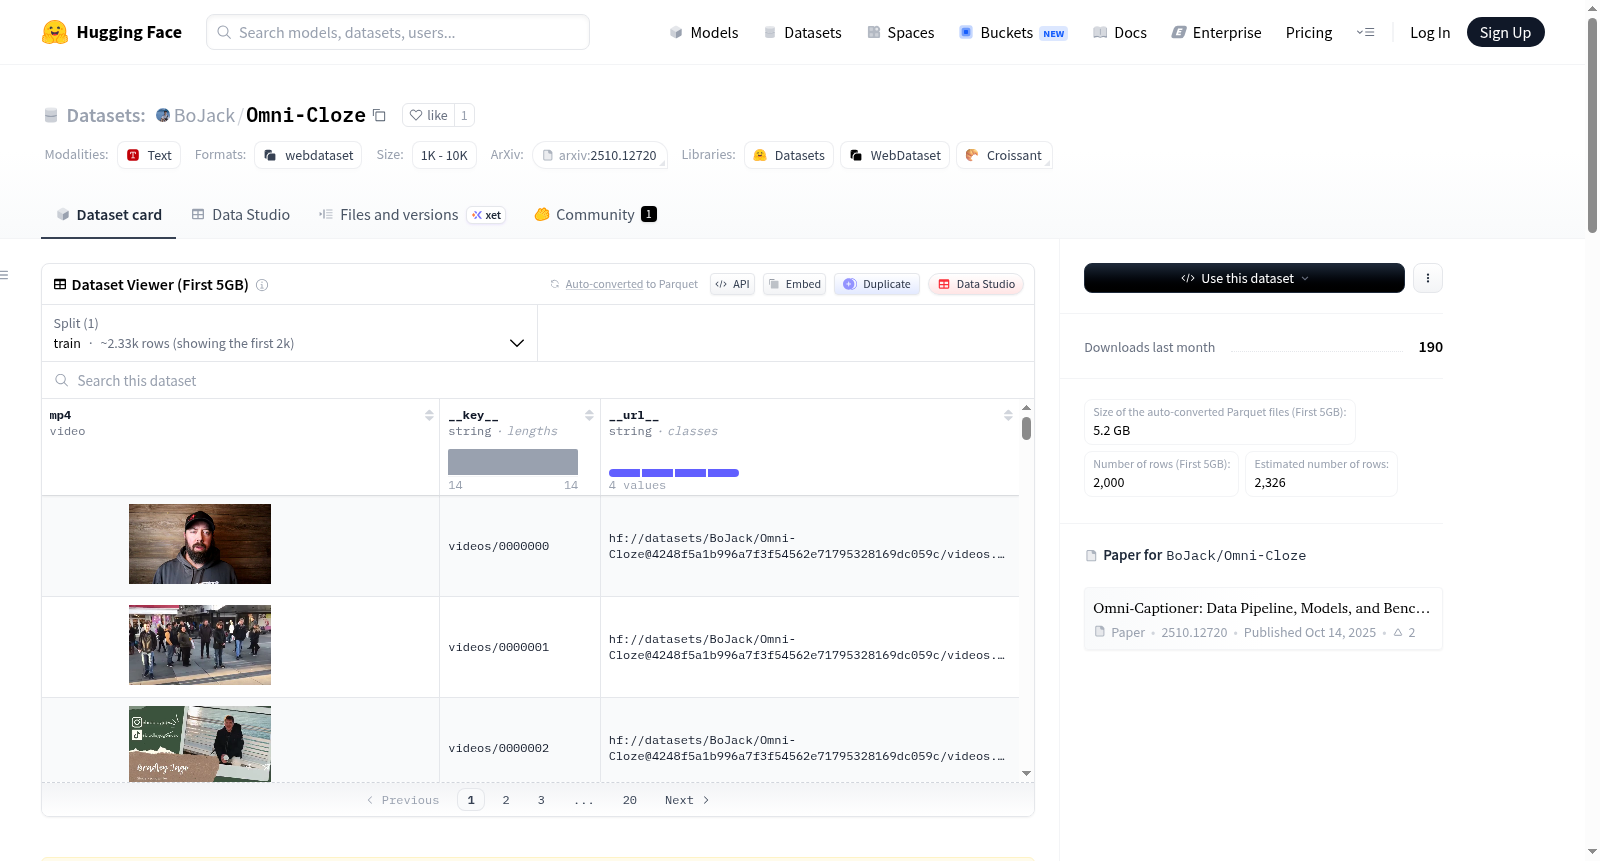The height and width of the screenshot is (861, 1600).
Task: Open Data Studio from the viewer header
Action: coord(976,284)
